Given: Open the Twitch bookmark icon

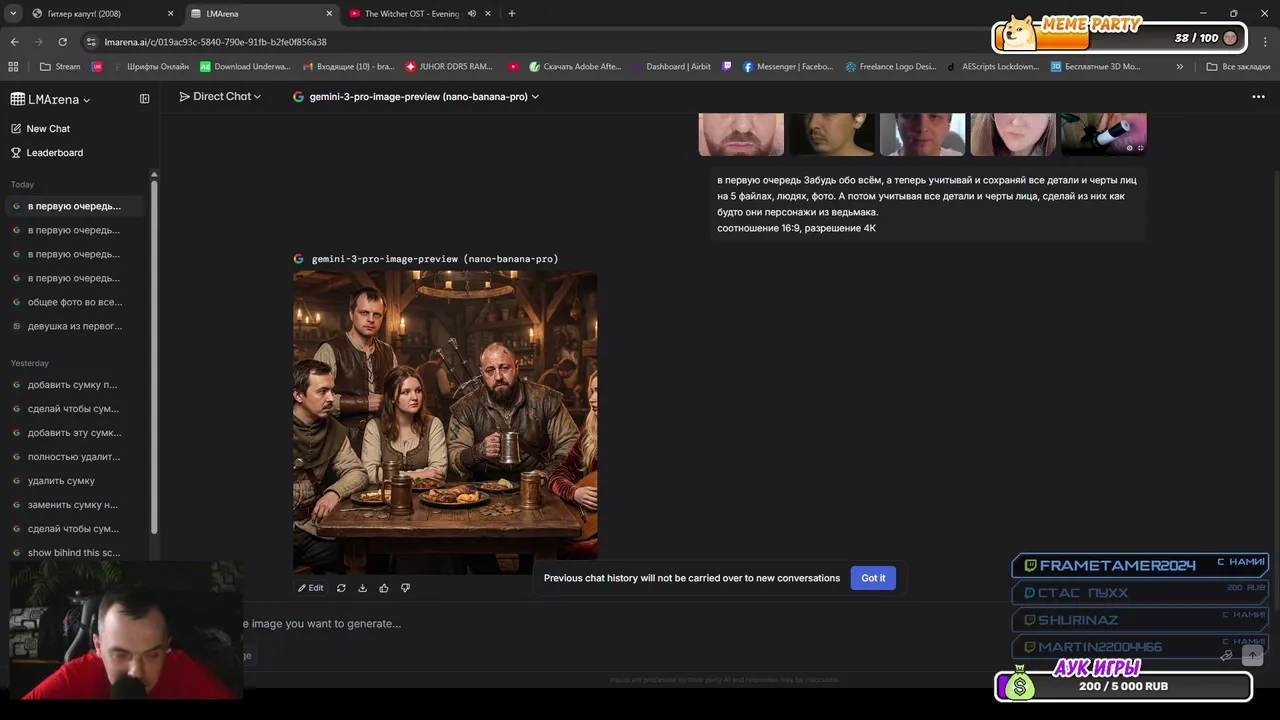Looking at the screenshot, I should (727, 67).
